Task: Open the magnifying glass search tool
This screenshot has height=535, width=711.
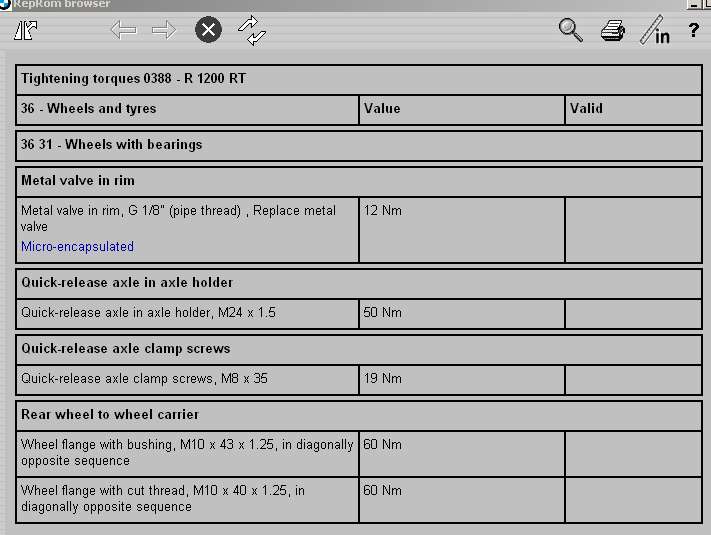Action: (570, 30)
